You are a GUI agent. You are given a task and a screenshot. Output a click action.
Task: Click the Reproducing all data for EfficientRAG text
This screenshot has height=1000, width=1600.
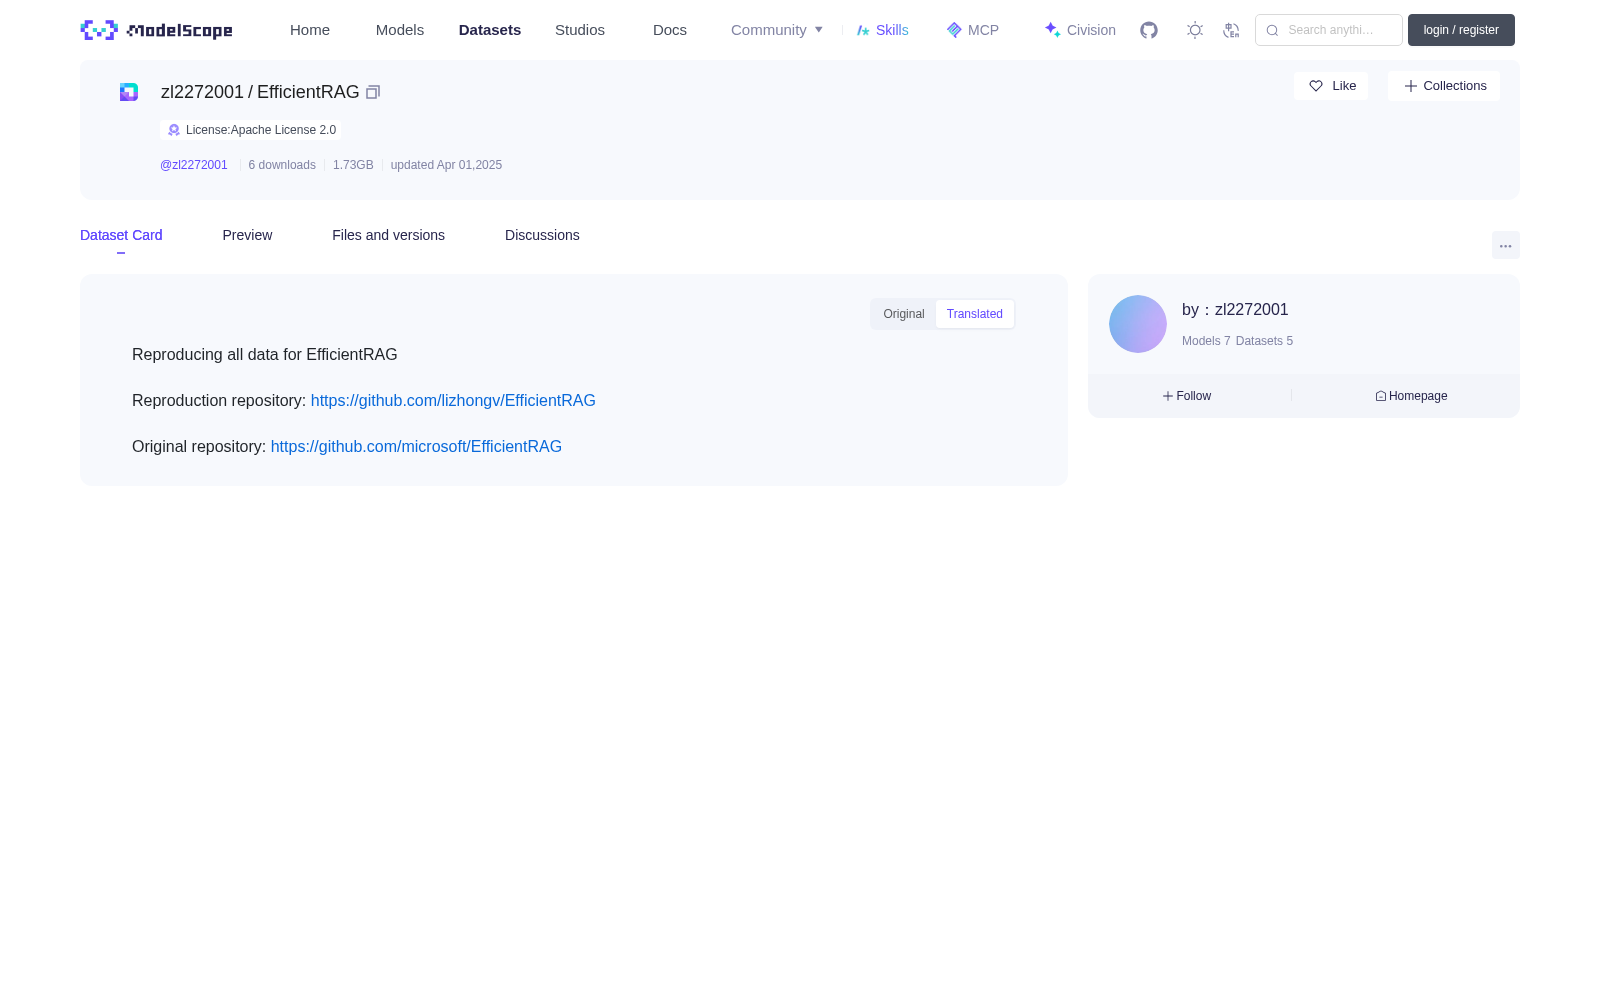click(265, 354)
